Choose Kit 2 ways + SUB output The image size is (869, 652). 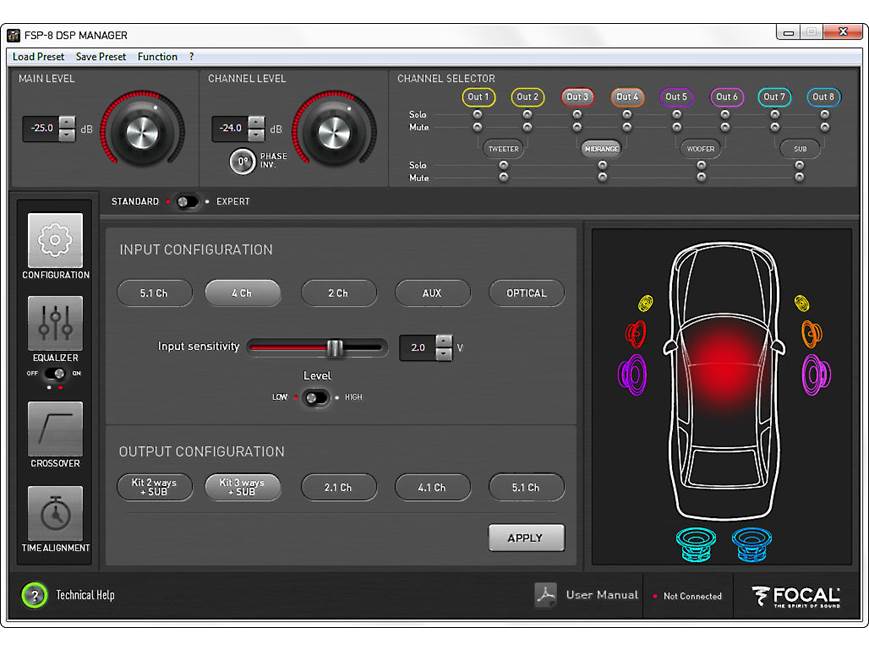click(155, 487)
